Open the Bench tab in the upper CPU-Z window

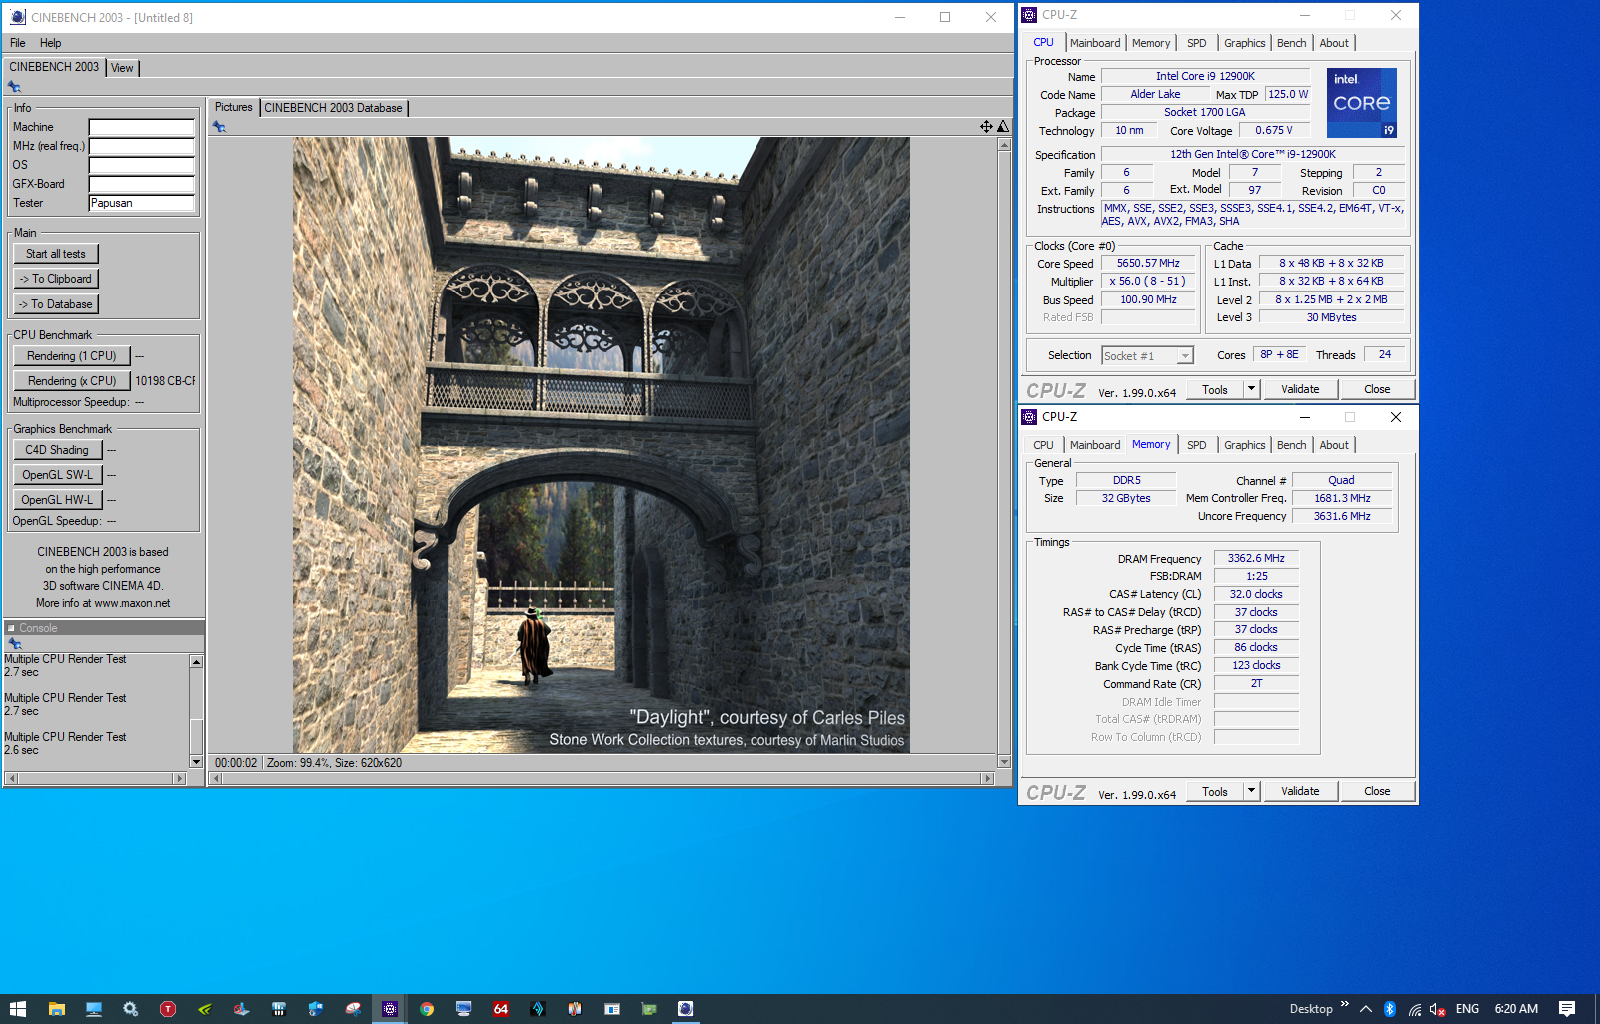[x=1292, y=43]
